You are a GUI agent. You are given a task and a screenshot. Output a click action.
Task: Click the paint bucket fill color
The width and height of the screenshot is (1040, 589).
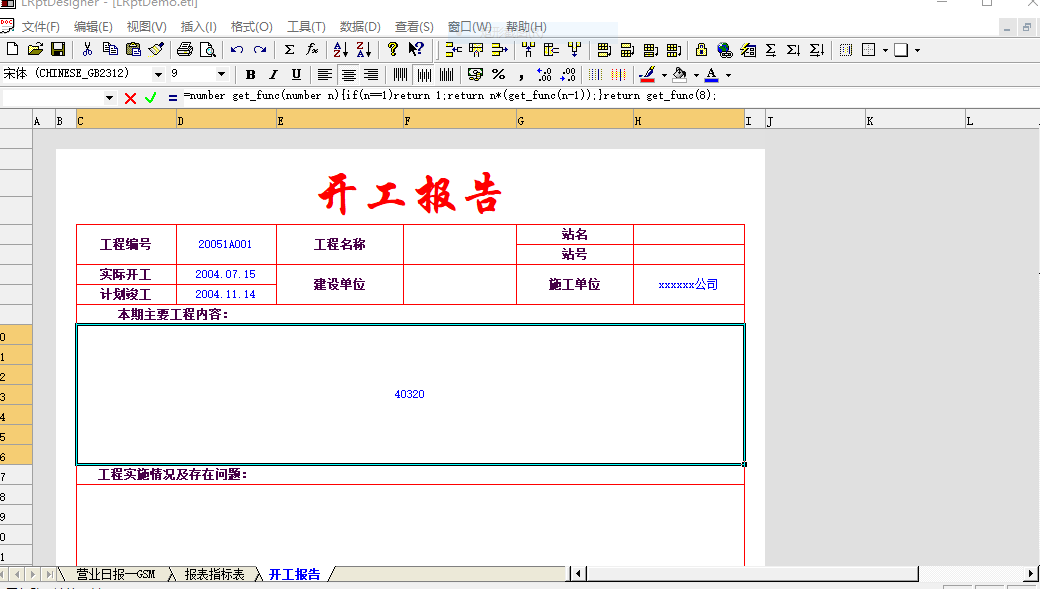[680, 74]
